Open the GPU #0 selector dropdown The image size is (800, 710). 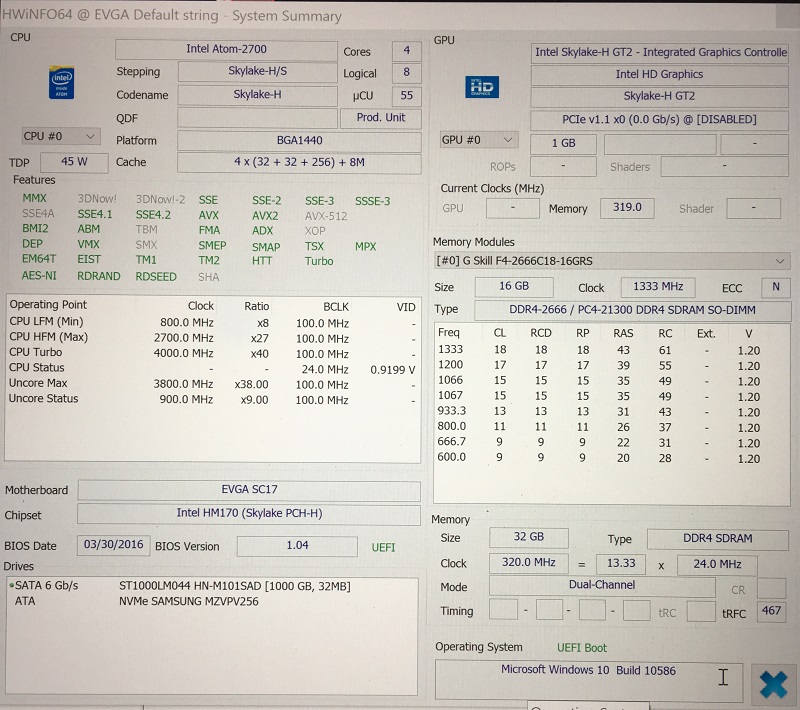click(478, 140)
